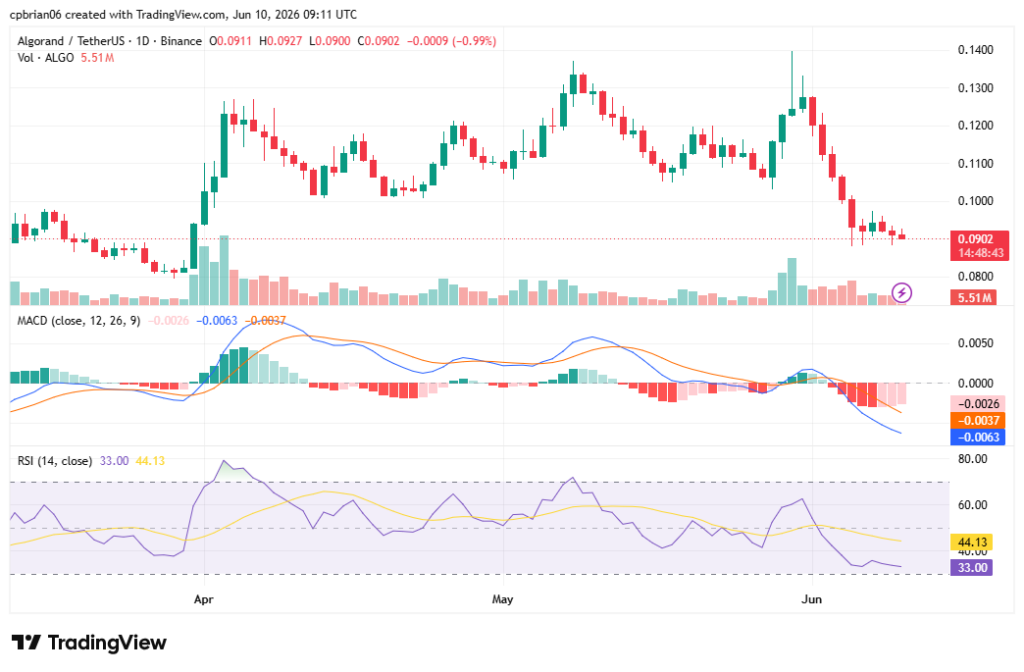The image size is (1024, 672).
Task: Click the May label on the time axis
Action: (502, 599)
